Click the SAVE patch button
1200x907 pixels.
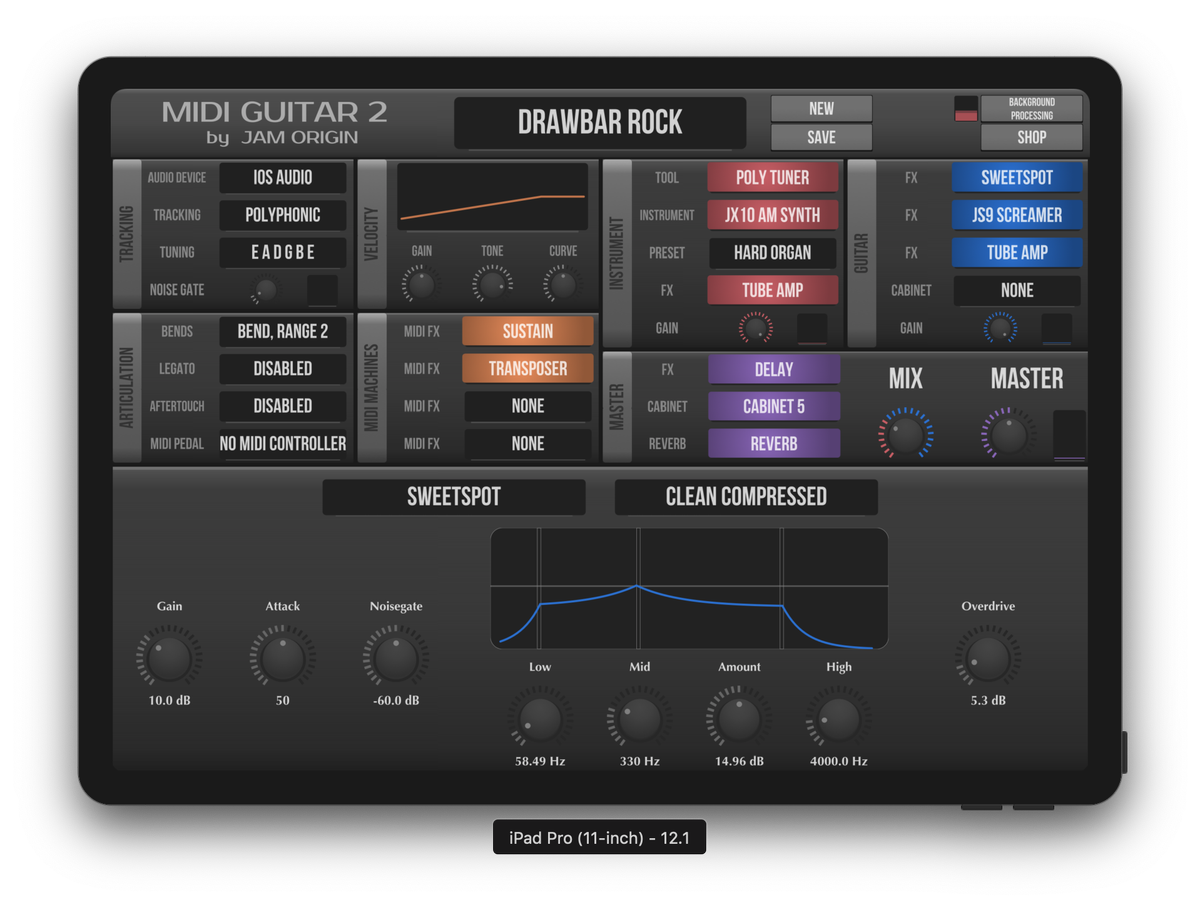pyautogui.click(x=821, y=137)
